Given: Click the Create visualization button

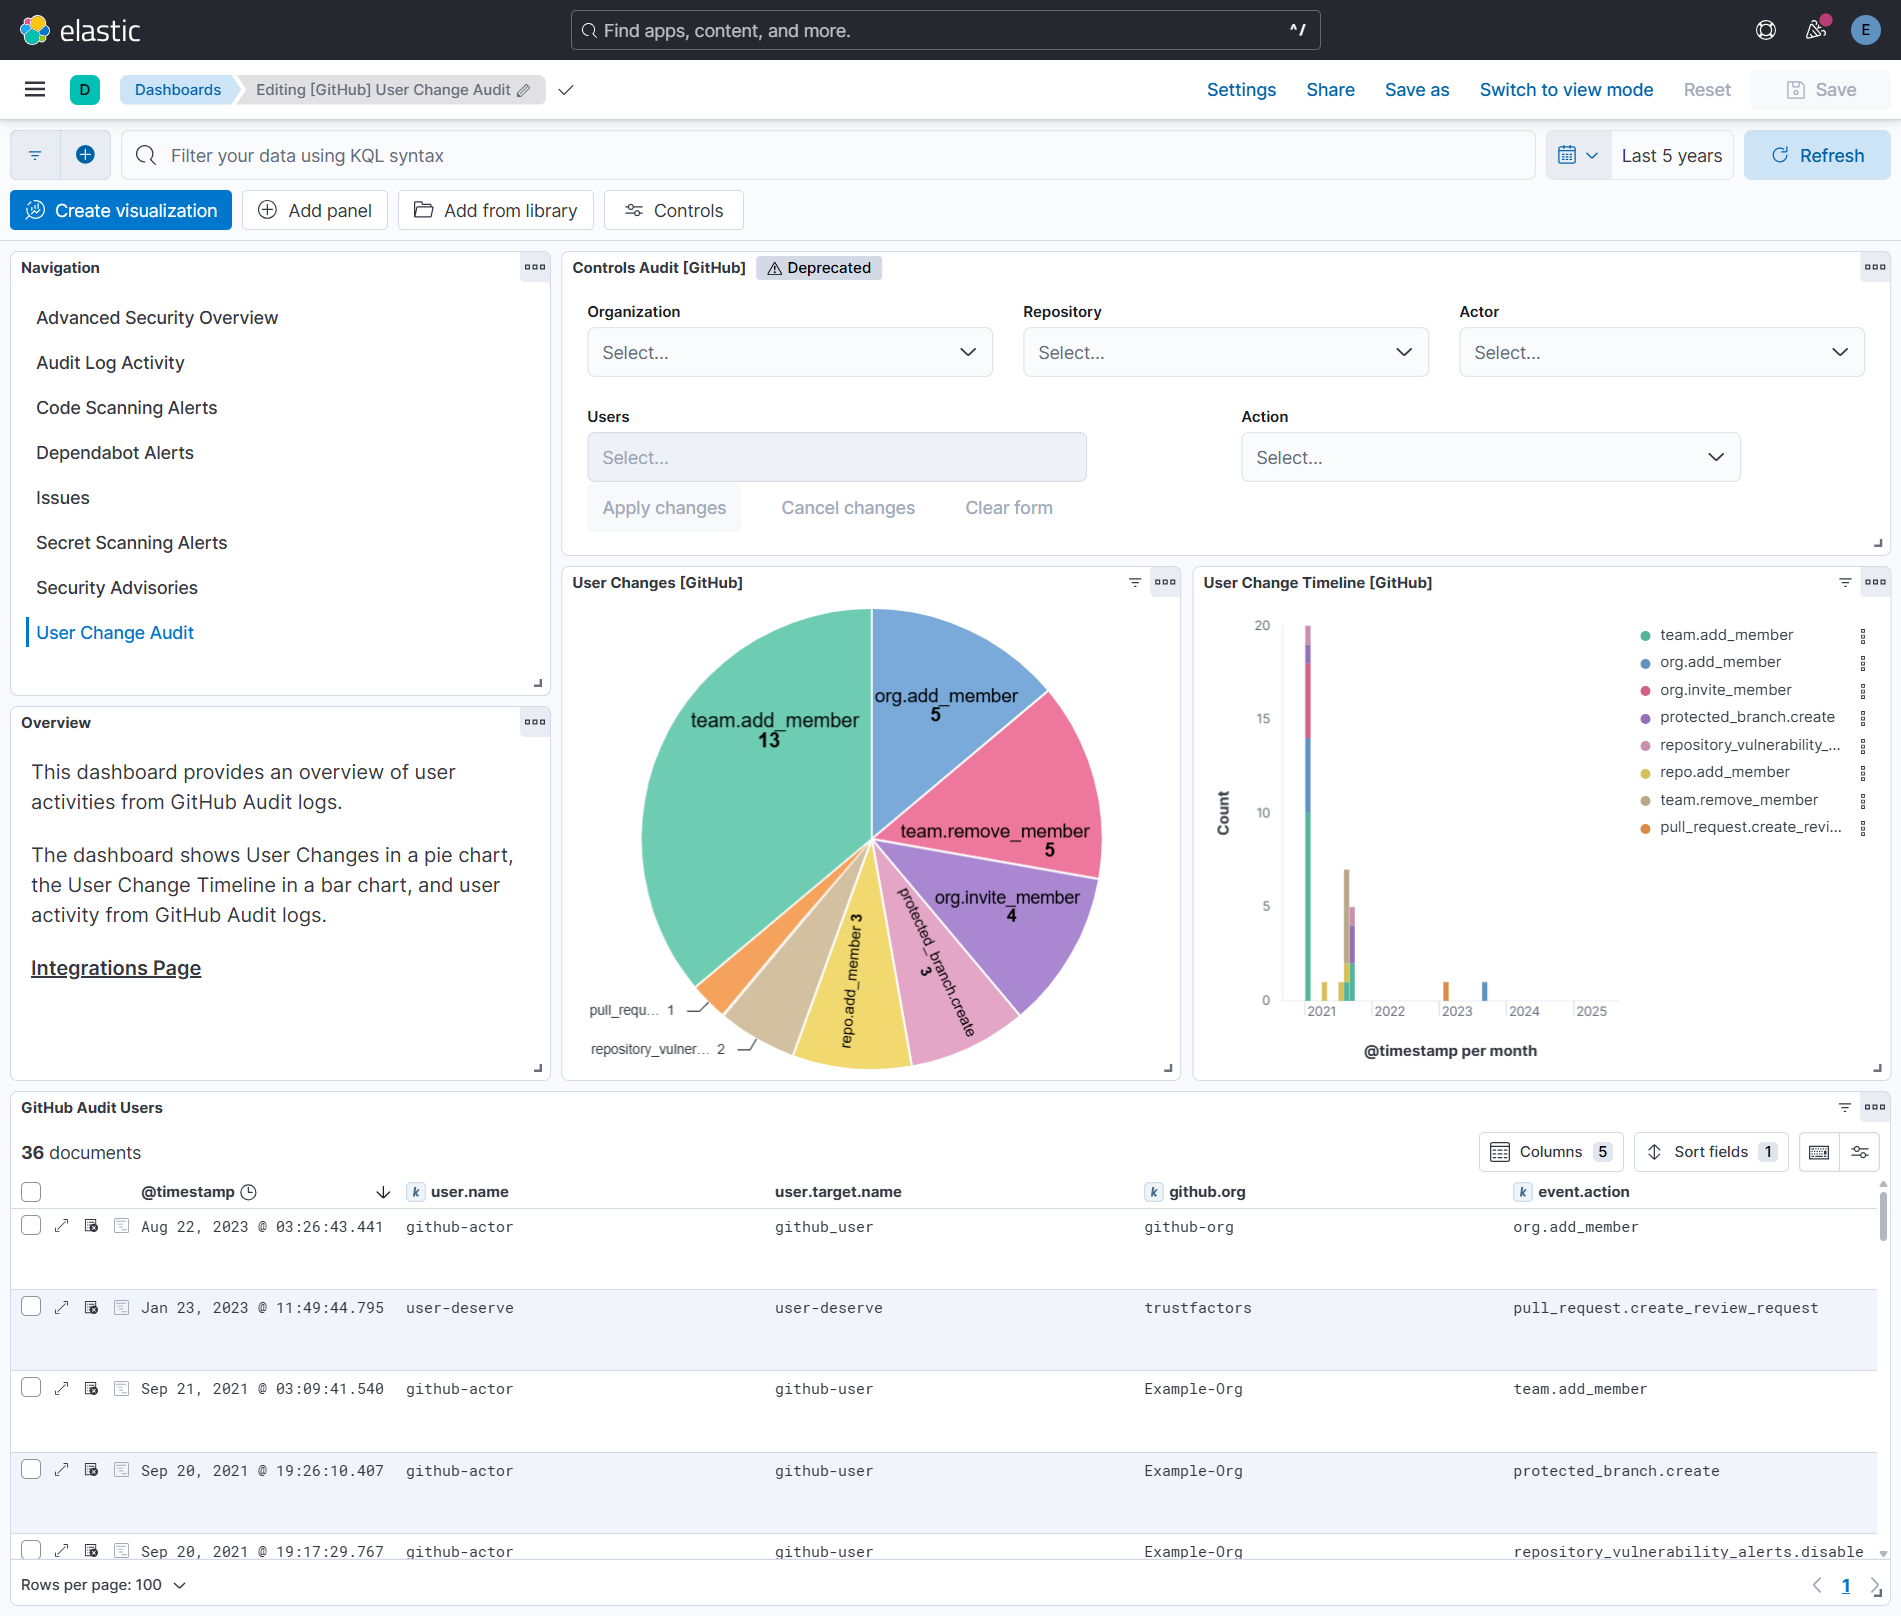Looking at the screenshot, I should pyautogui.click(x=121, y=210).
